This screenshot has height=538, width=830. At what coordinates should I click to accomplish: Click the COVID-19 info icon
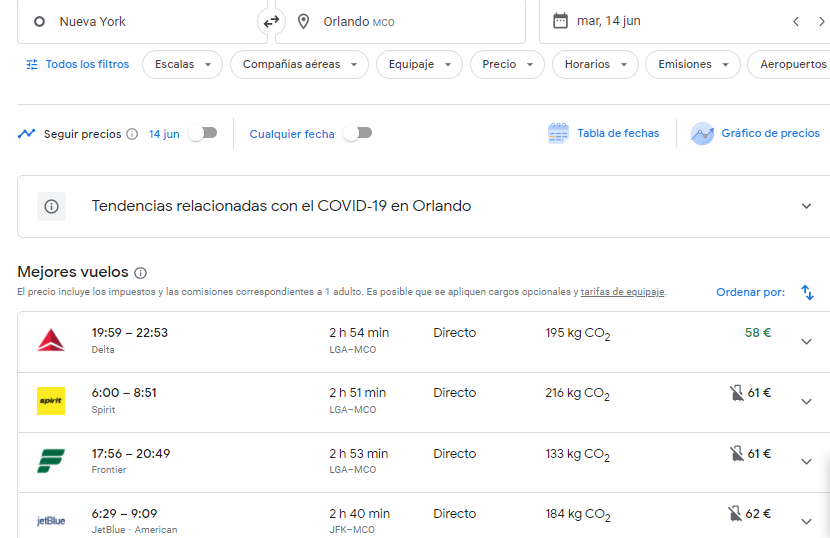pyautogui.click(x=51, y=207)
